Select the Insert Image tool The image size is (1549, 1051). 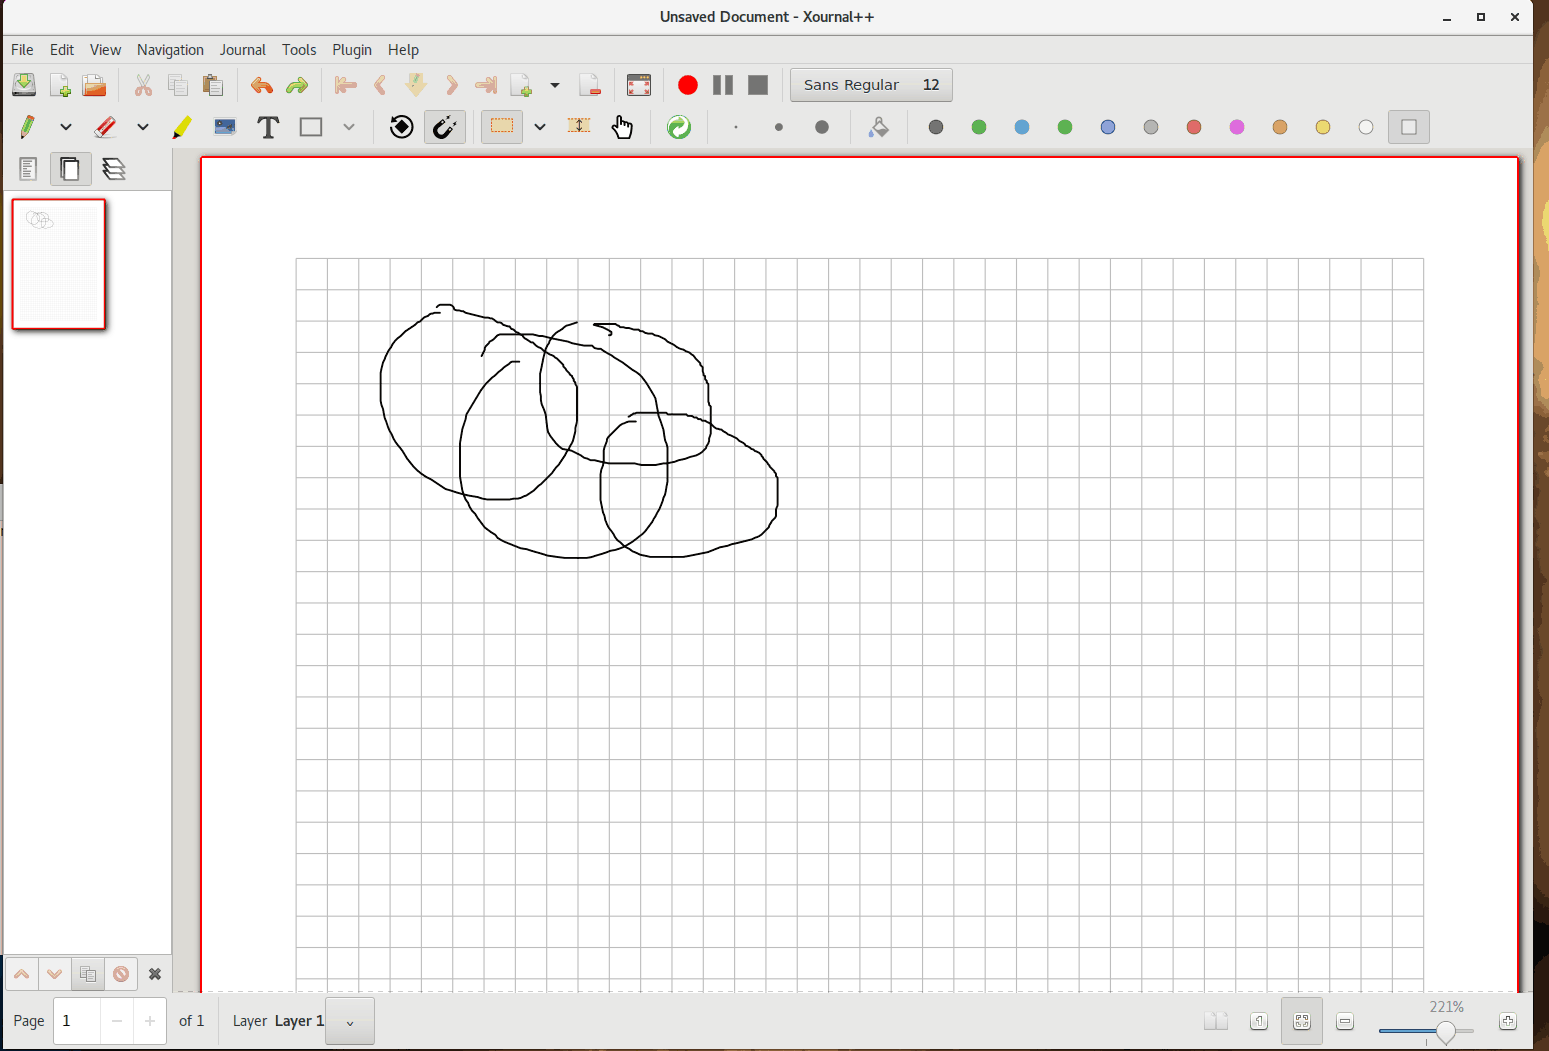coord(224,127)
